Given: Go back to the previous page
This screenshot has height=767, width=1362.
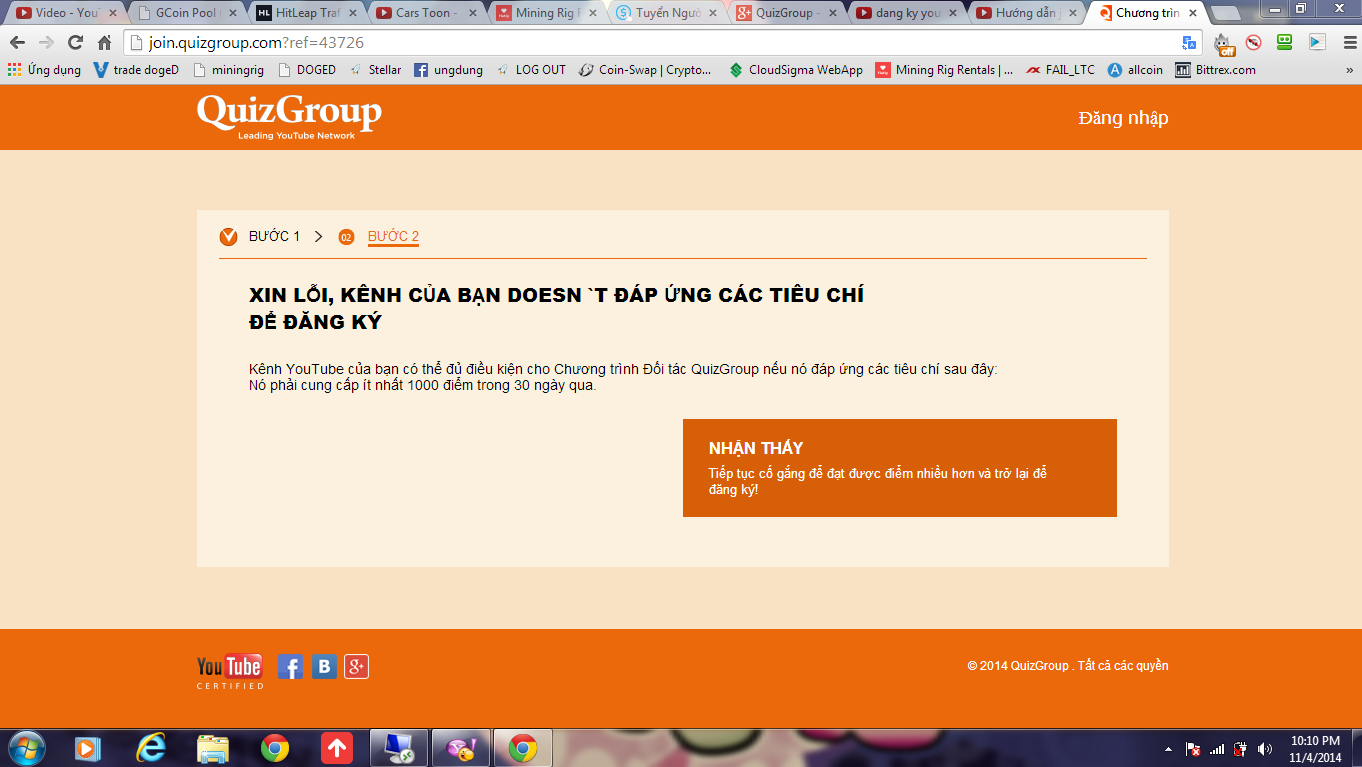Looking at the screenshot, I should pos(17,43).
